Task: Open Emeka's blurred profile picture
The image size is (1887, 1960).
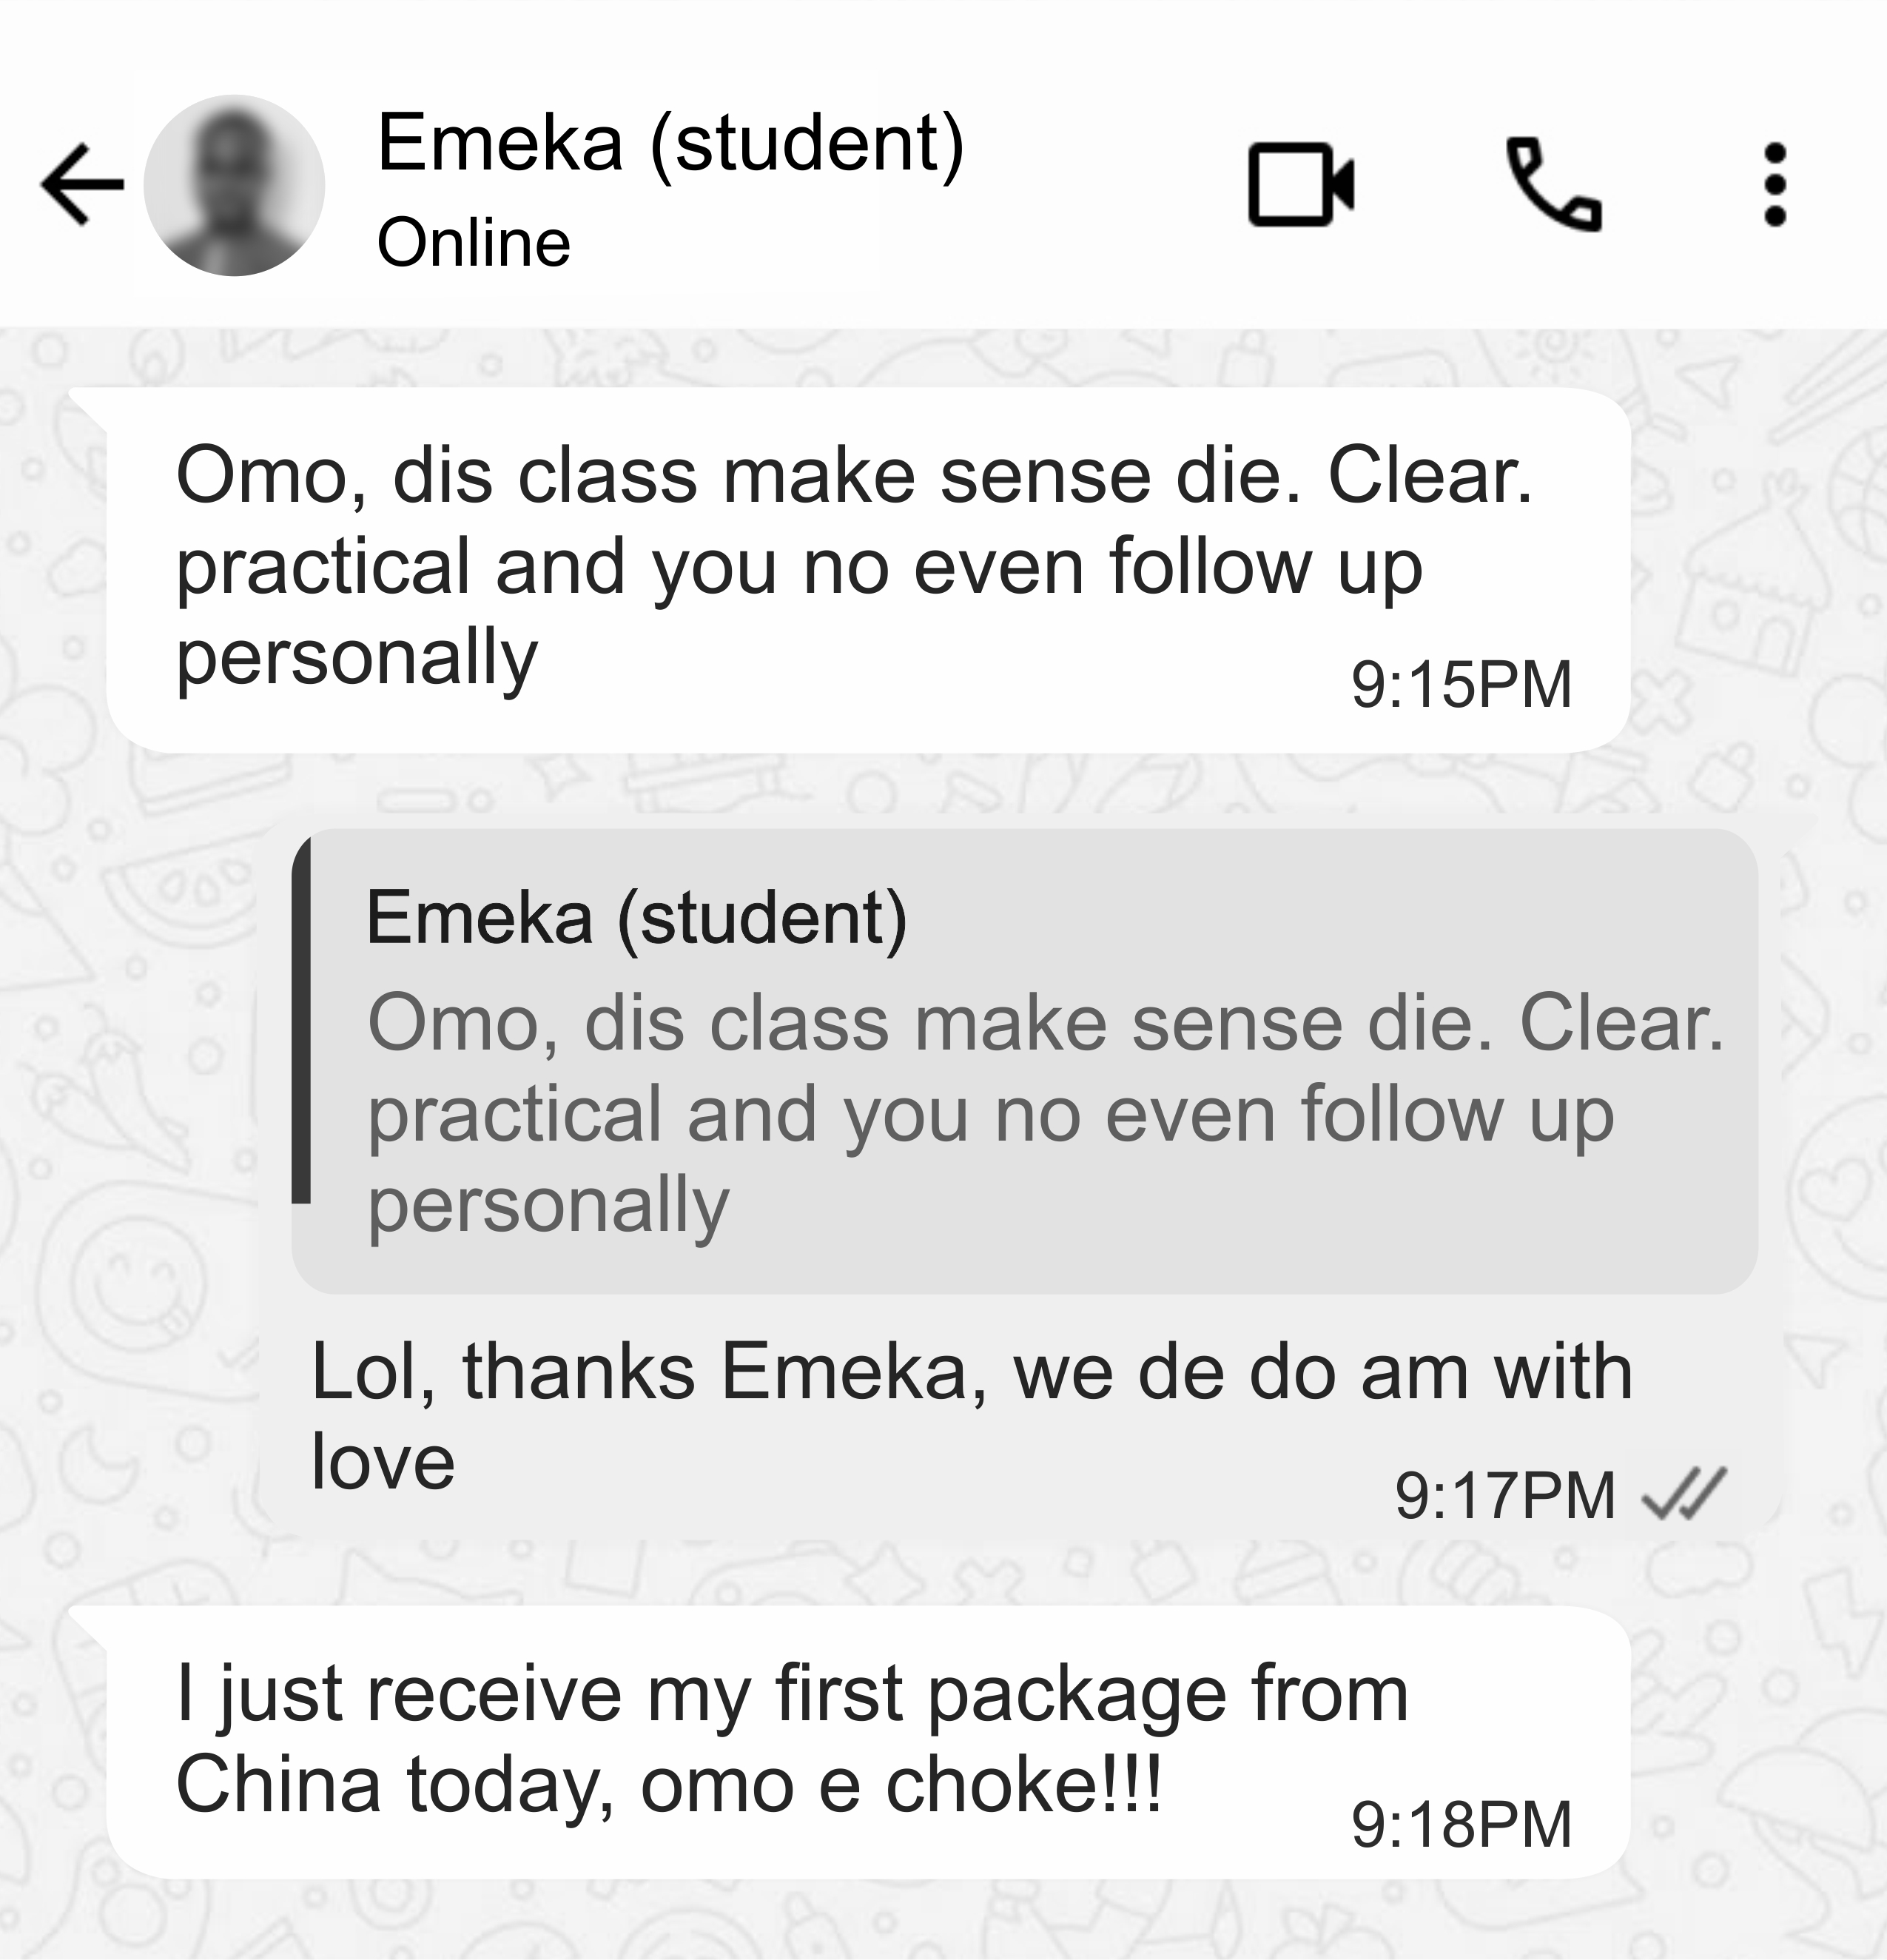Action: (234, 185)
